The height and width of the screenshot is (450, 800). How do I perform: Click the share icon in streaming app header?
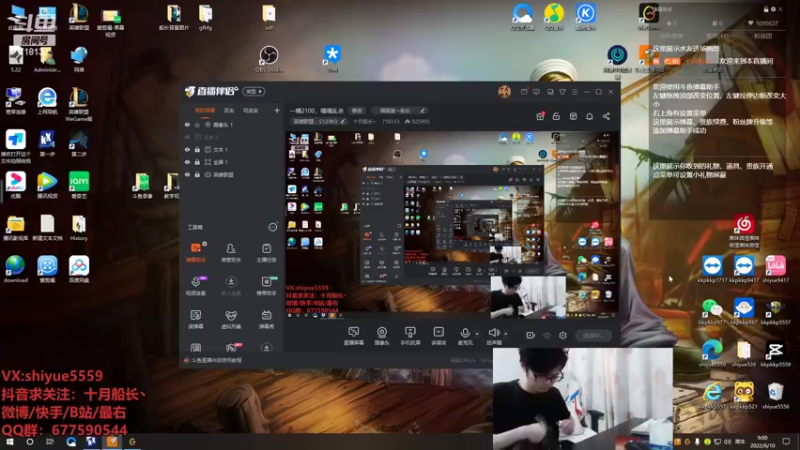(606, 116)
